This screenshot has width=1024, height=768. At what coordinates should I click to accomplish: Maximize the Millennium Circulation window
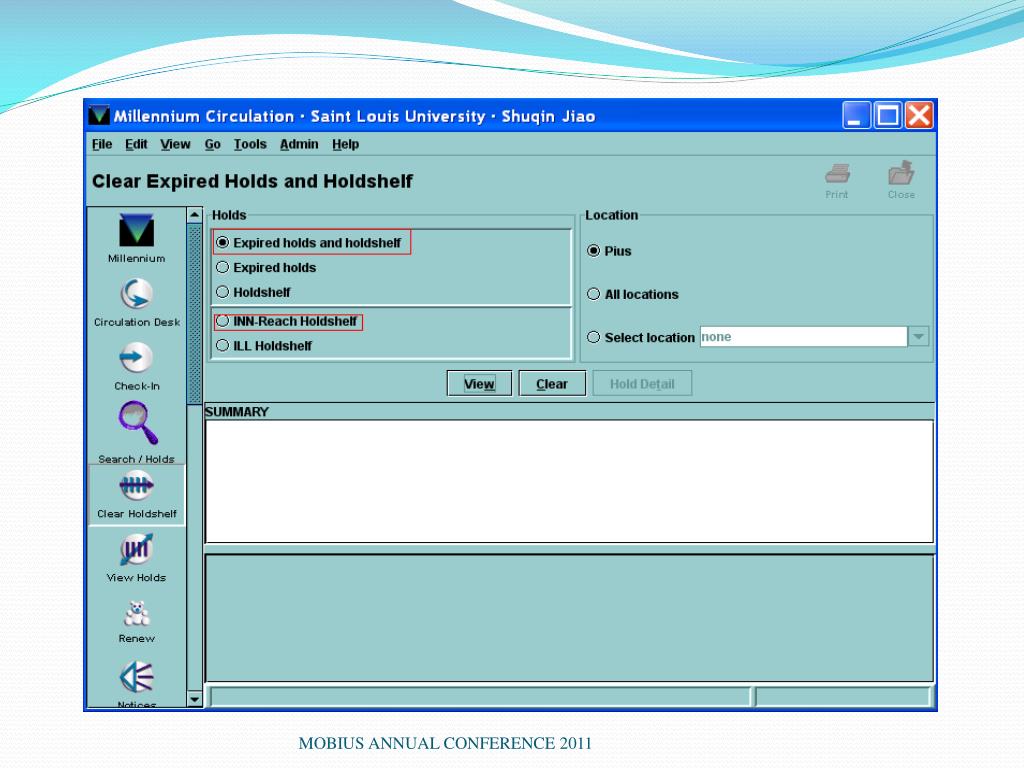click(x=888, y=116)
